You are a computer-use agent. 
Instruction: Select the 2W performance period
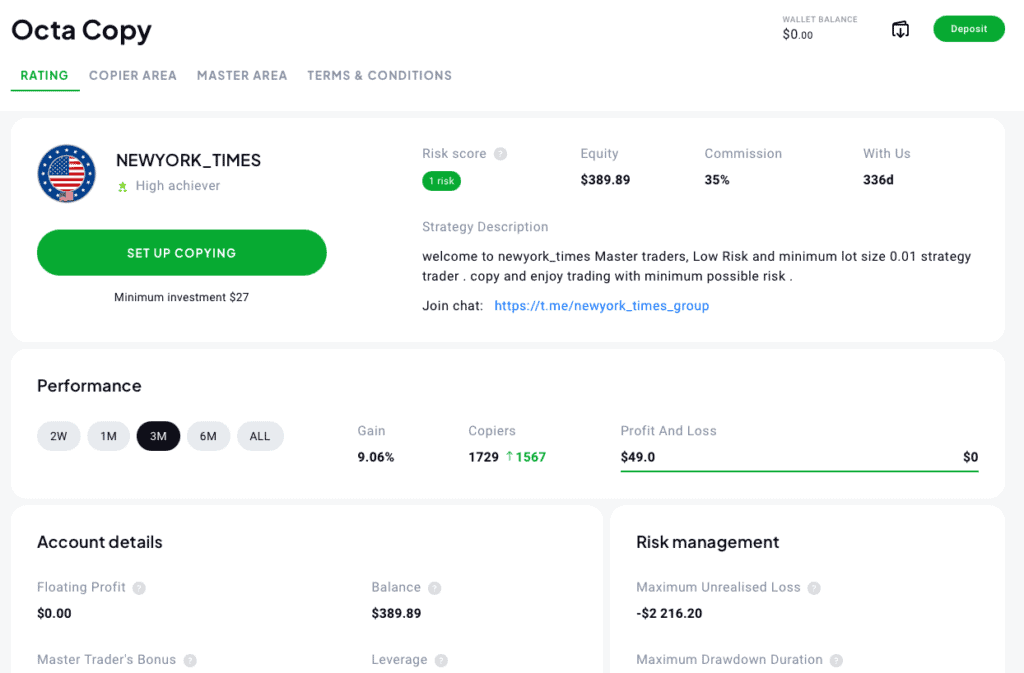click(58, 436)
